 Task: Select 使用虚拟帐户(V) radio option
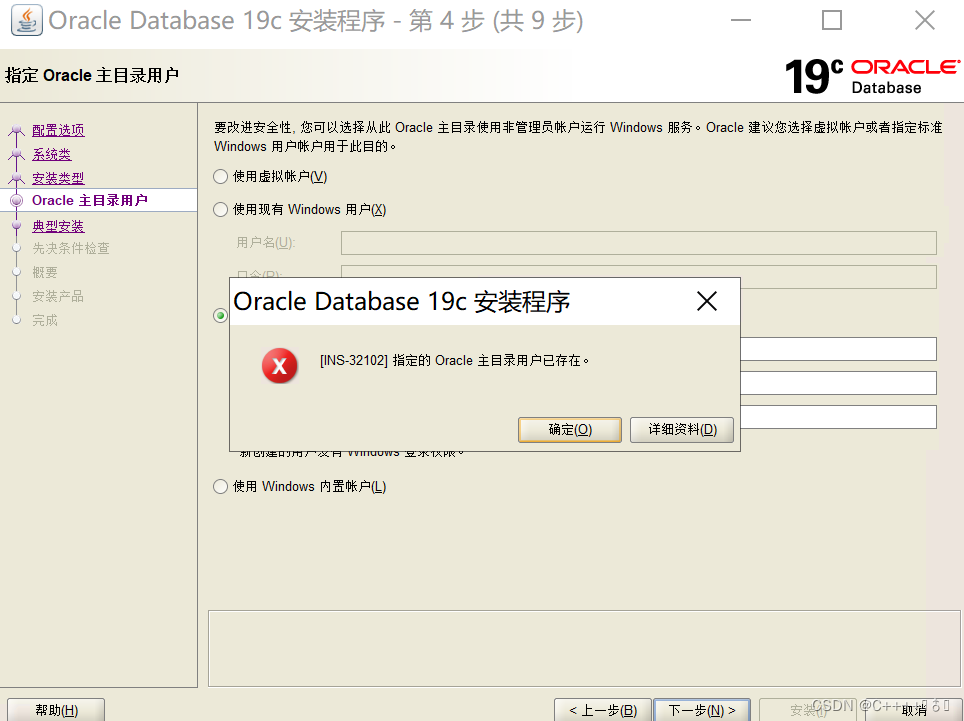(x=221, y=177)
